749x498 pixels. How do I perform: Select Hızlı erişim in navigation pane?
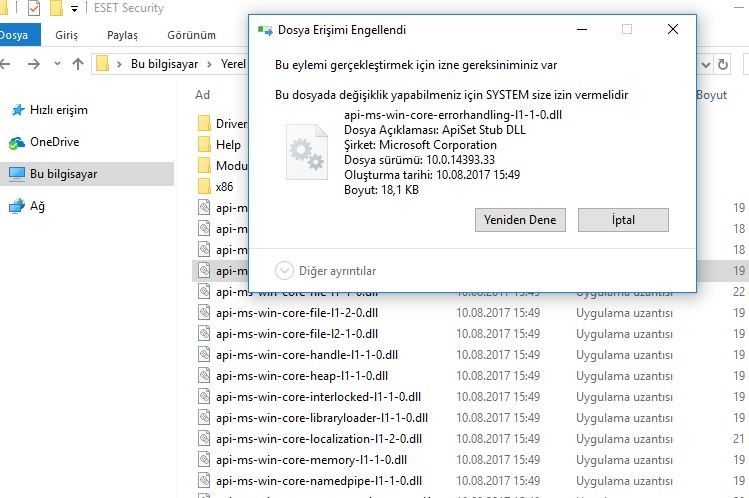[x=59, y=110]
